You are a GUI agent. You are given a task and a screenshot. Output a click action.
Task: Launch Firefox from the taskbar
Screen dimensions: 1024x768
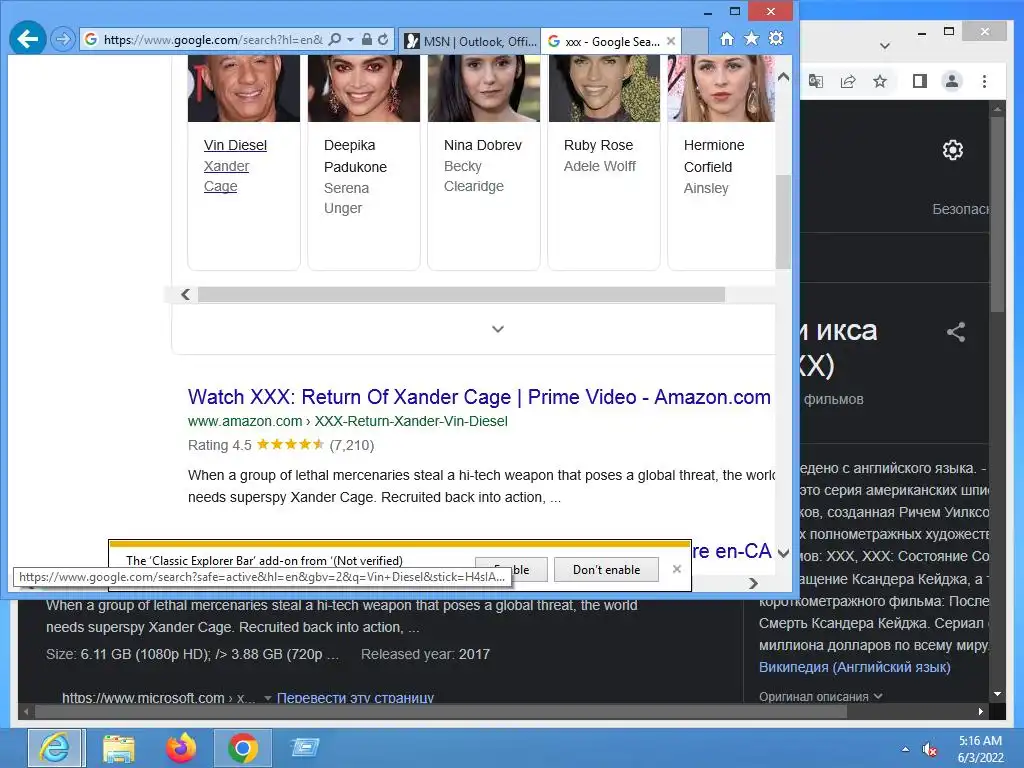point(181,748)
